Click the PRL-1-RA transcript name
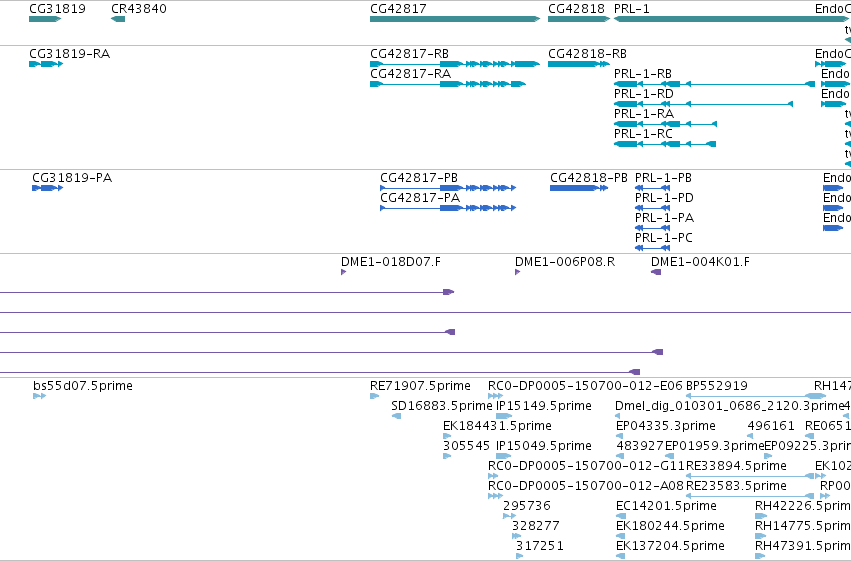Image resolution: width=851 pixels, height=561 pixels. point(644,114)
